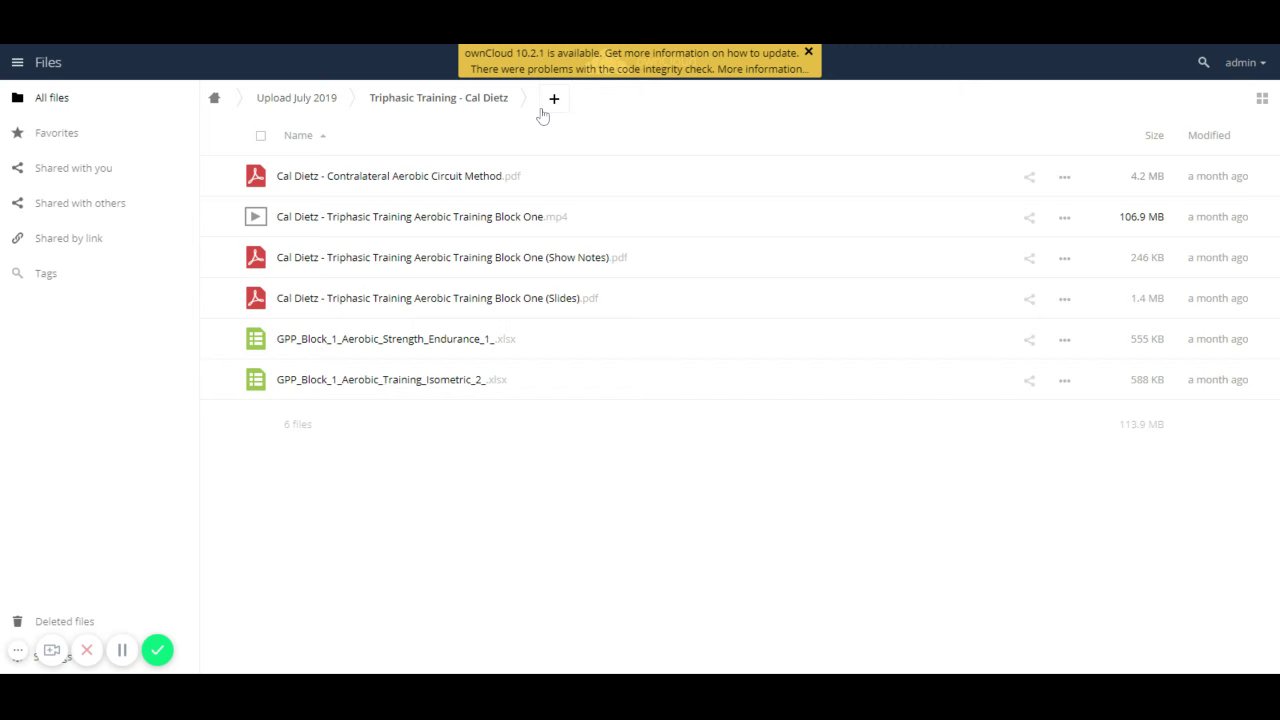Play Triphasic Training Aerobic Block One mp4

421,217
